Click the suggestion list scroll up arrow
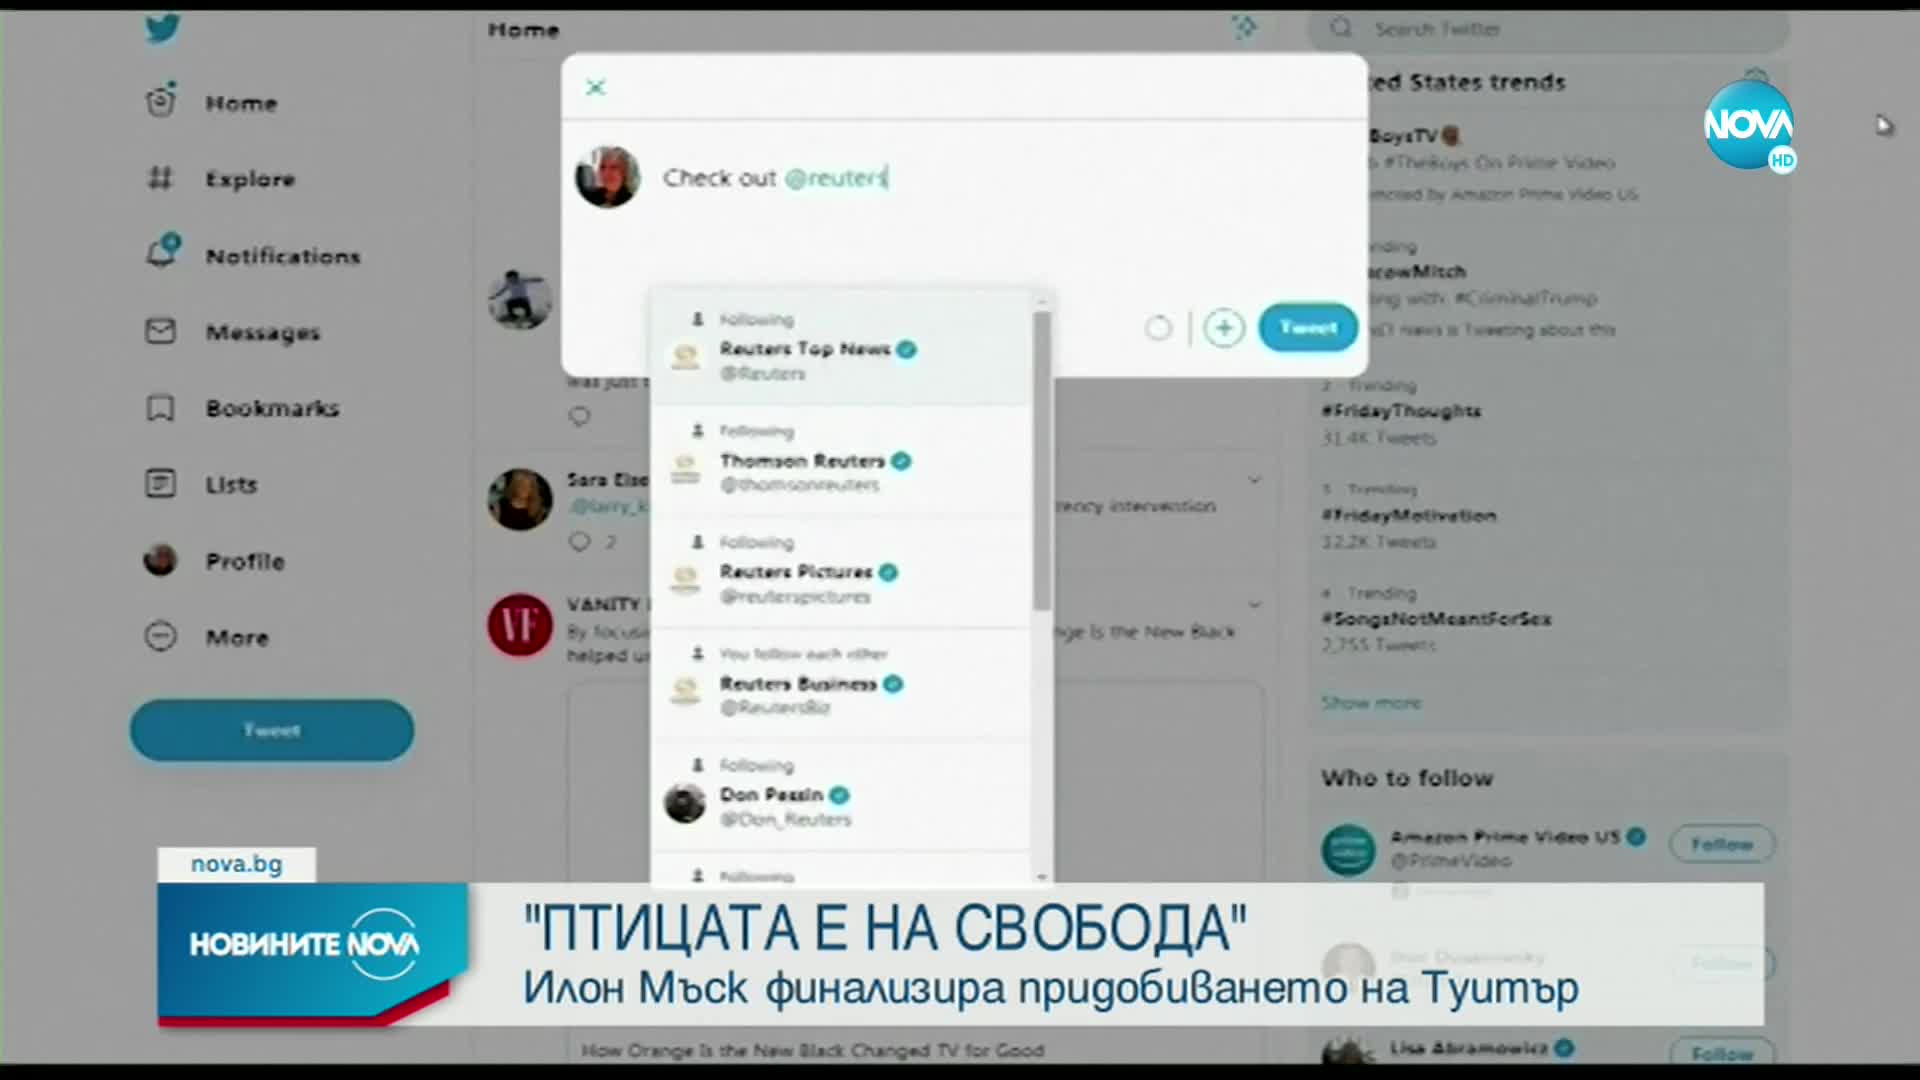The height and width of the screenshot is (1080, 1920). 1042,300
